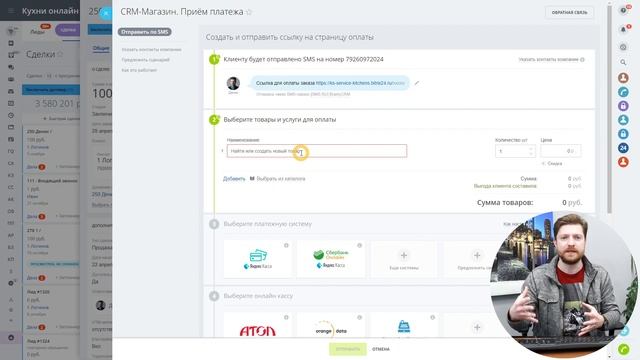
Task: Close the payment slider with the round X
Action: click(x=106, y=13)
